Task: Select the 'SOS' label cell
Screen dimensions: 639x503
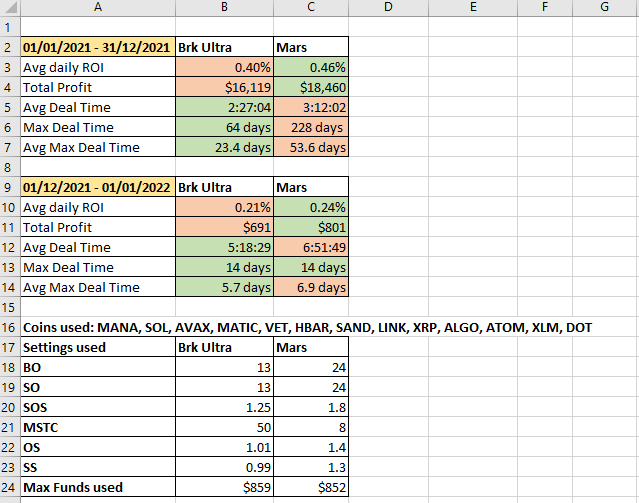Action: click(98, 406)
